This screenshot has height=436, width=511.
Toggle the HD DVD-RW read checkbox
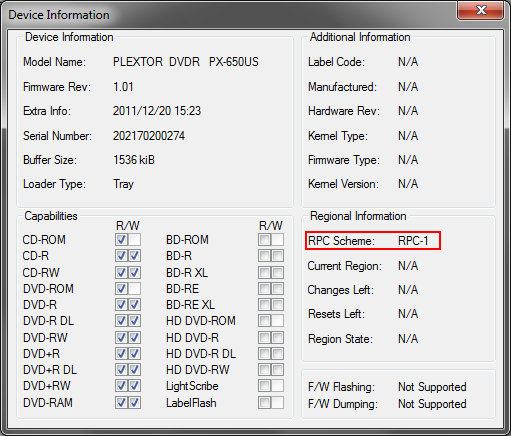pyautogui.click(x=264, y=369)
